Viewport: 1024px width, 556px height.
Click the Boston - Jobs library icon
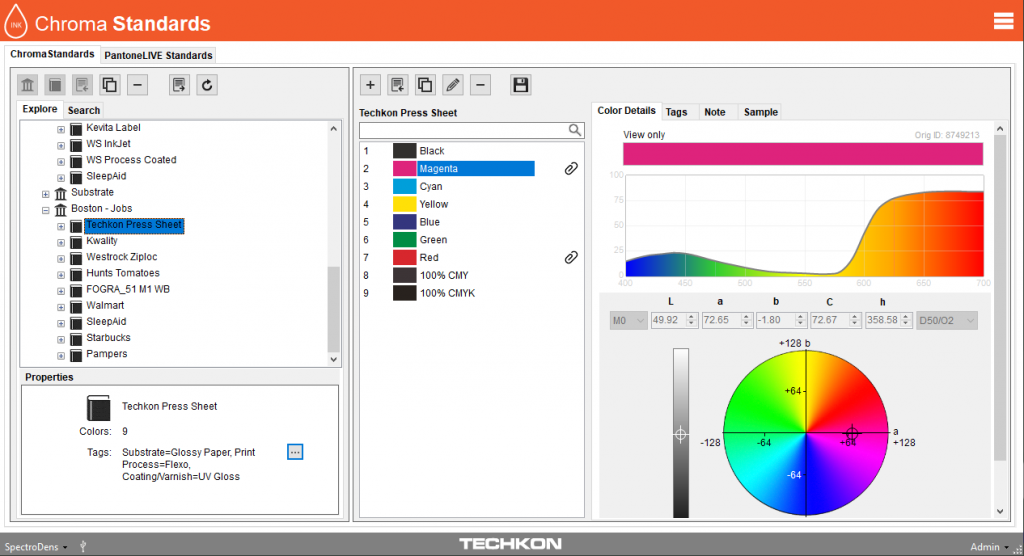61,209
